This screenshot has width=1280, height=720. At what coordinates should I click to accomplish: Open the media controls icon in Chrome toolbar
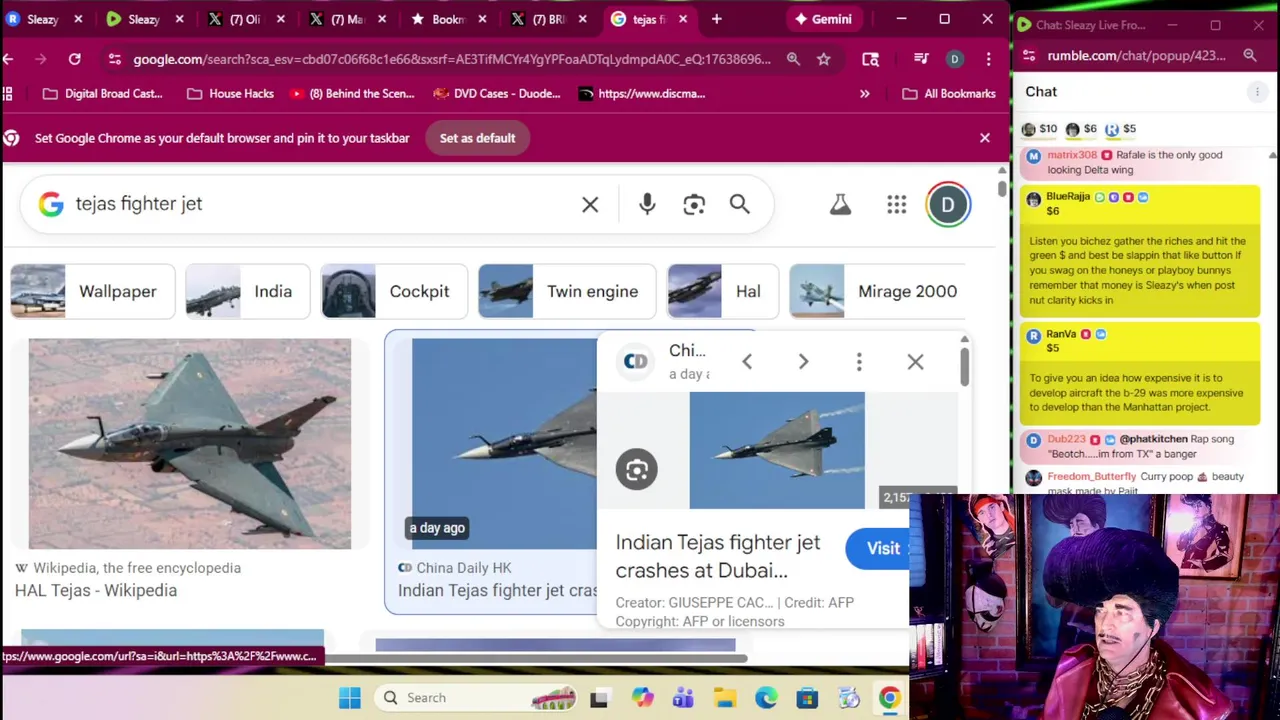click(921, 59)
